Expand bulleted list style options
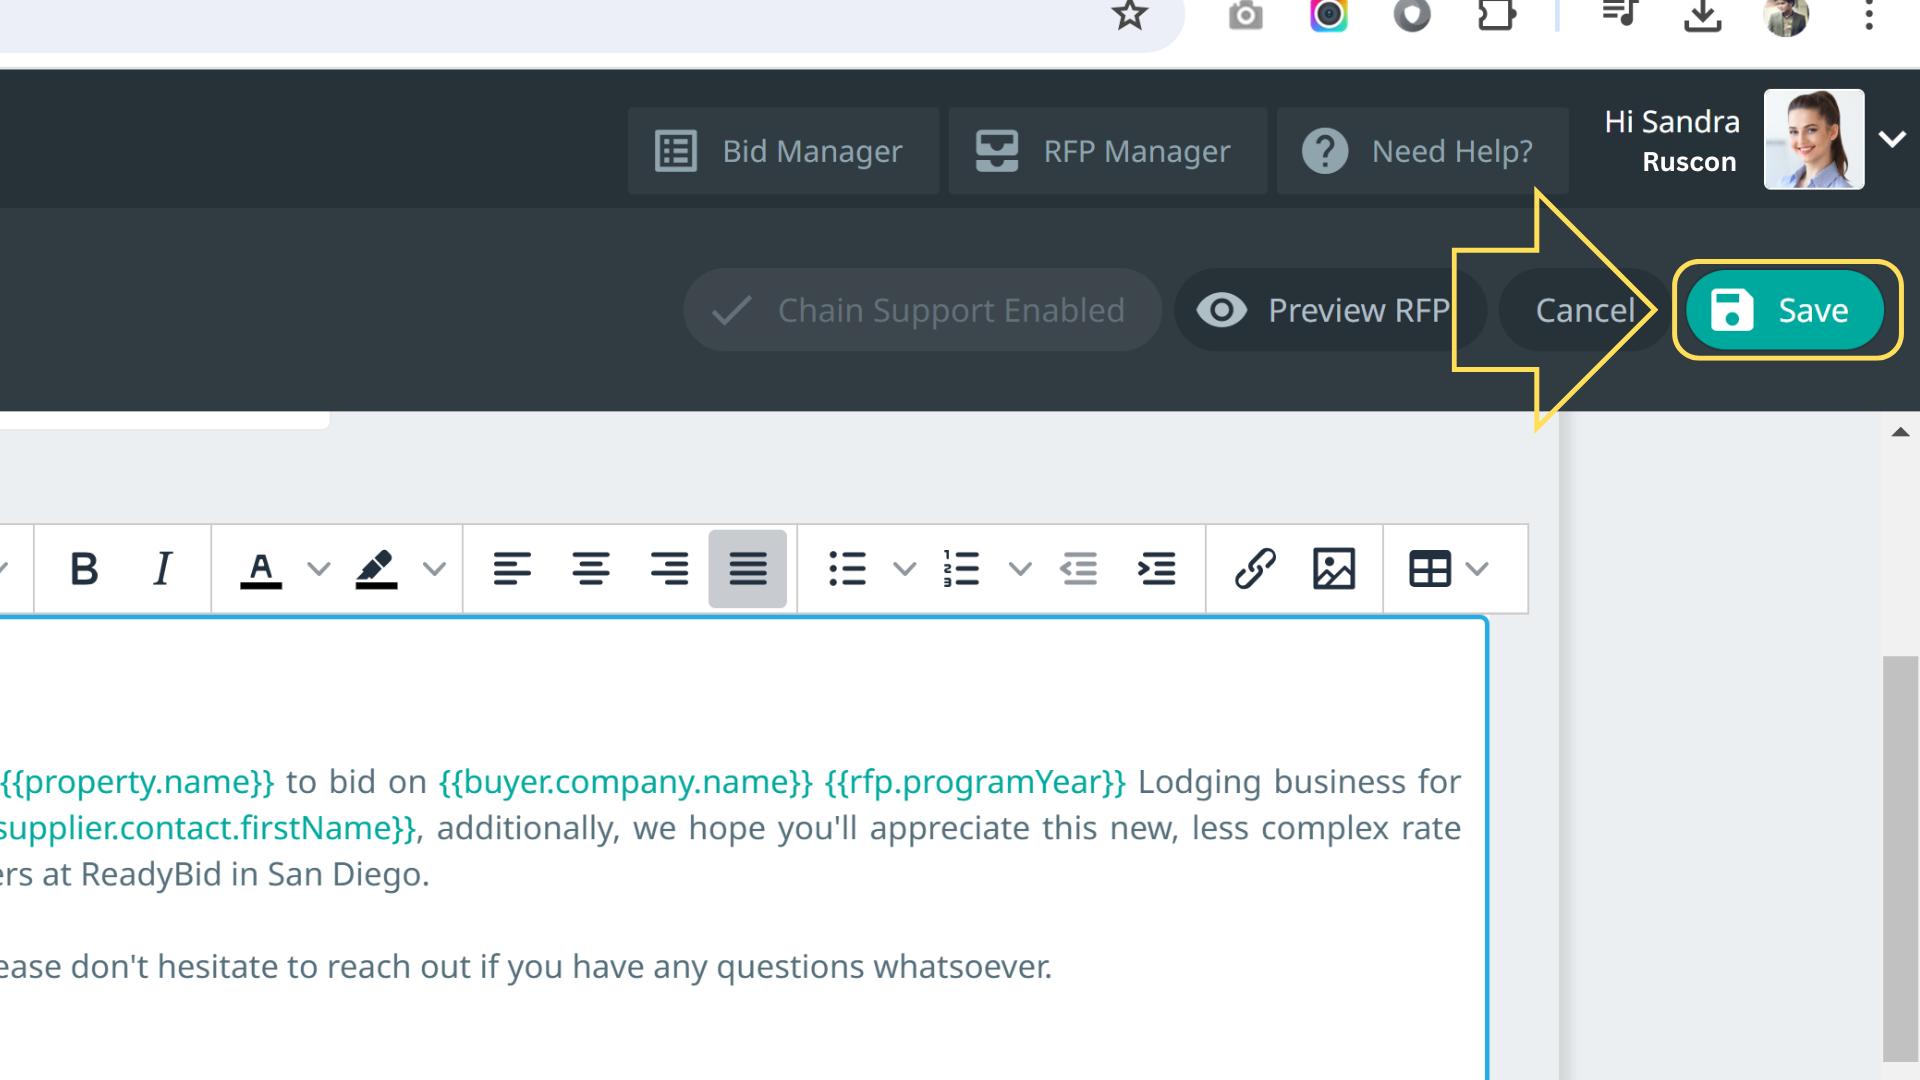The width and height of the screenshot is (1920, 1080). (x=904, y=569)
